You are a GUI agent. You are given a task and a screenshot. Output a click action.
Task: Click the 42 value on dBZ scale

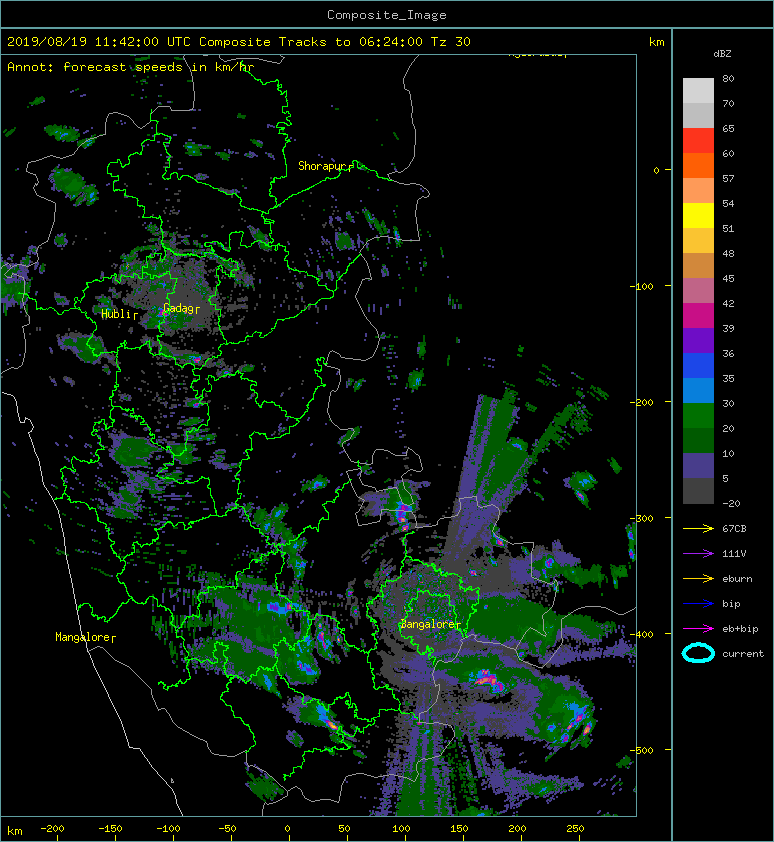[x=728, y=303]
